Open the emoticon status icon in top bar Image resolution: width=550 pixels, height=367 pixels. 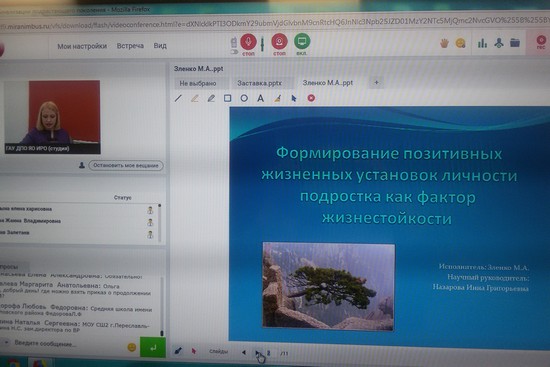pos(460,43)
